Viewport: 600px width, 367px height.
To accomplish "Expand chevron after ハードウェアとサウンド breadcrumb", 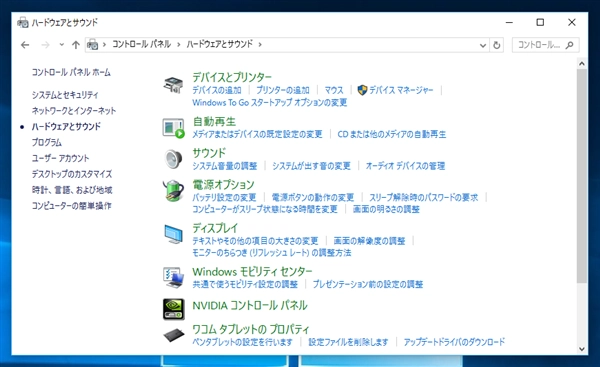I will coord(260,45).
